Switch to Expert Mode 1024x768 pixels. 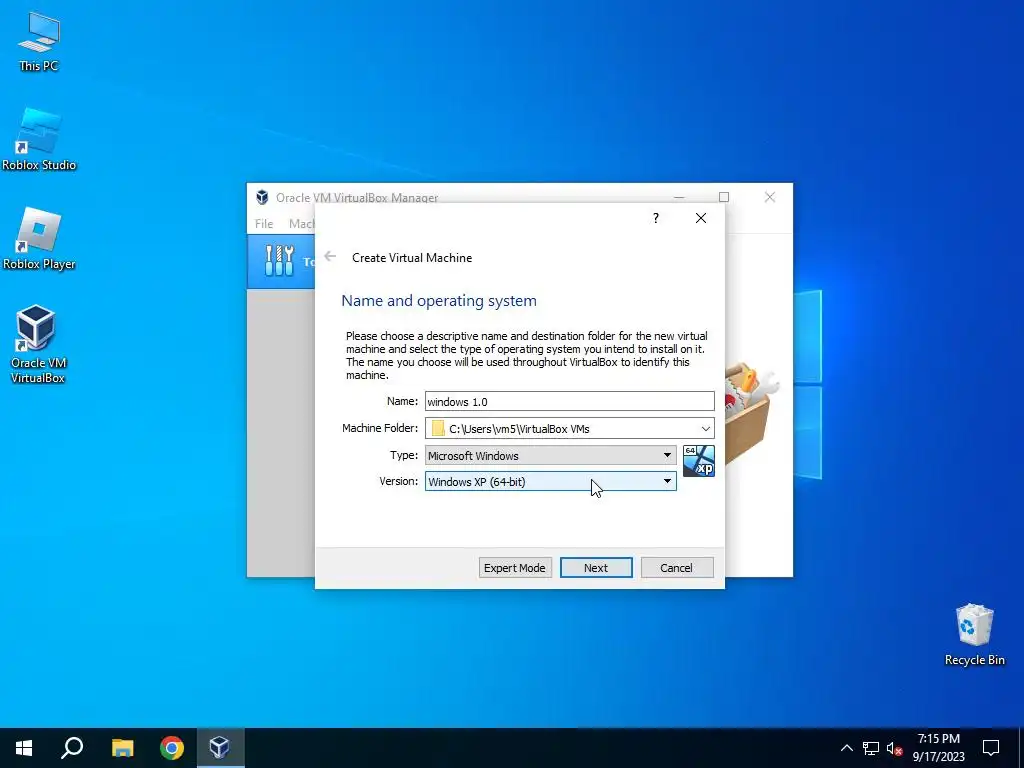pyautogui.click(x=515, y=568)
